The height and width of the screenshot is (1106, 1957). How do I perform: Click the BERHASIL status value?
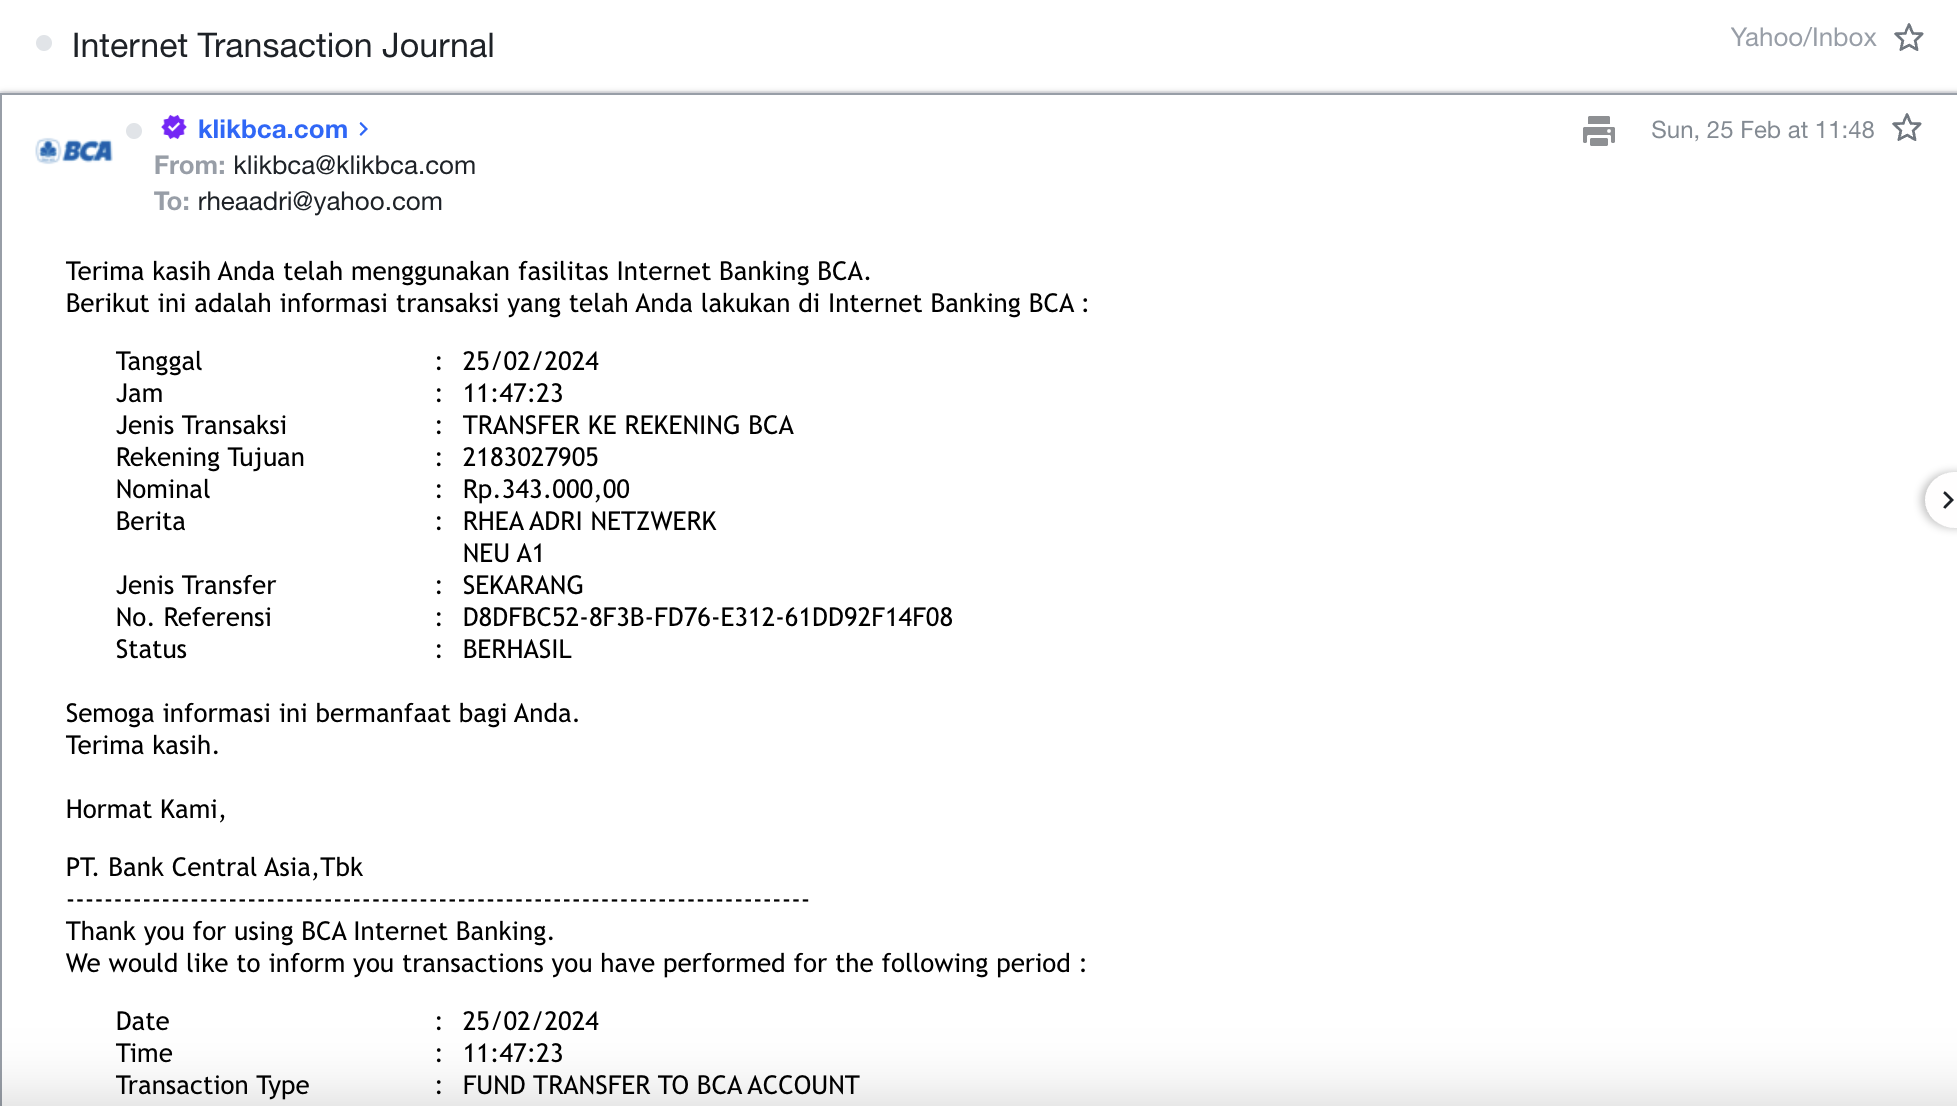(517, 649)
